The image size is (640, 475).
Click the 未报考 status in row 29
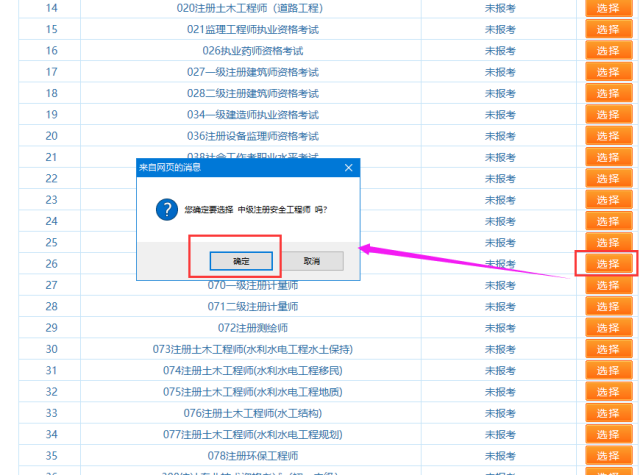click(x=500, y=328)
